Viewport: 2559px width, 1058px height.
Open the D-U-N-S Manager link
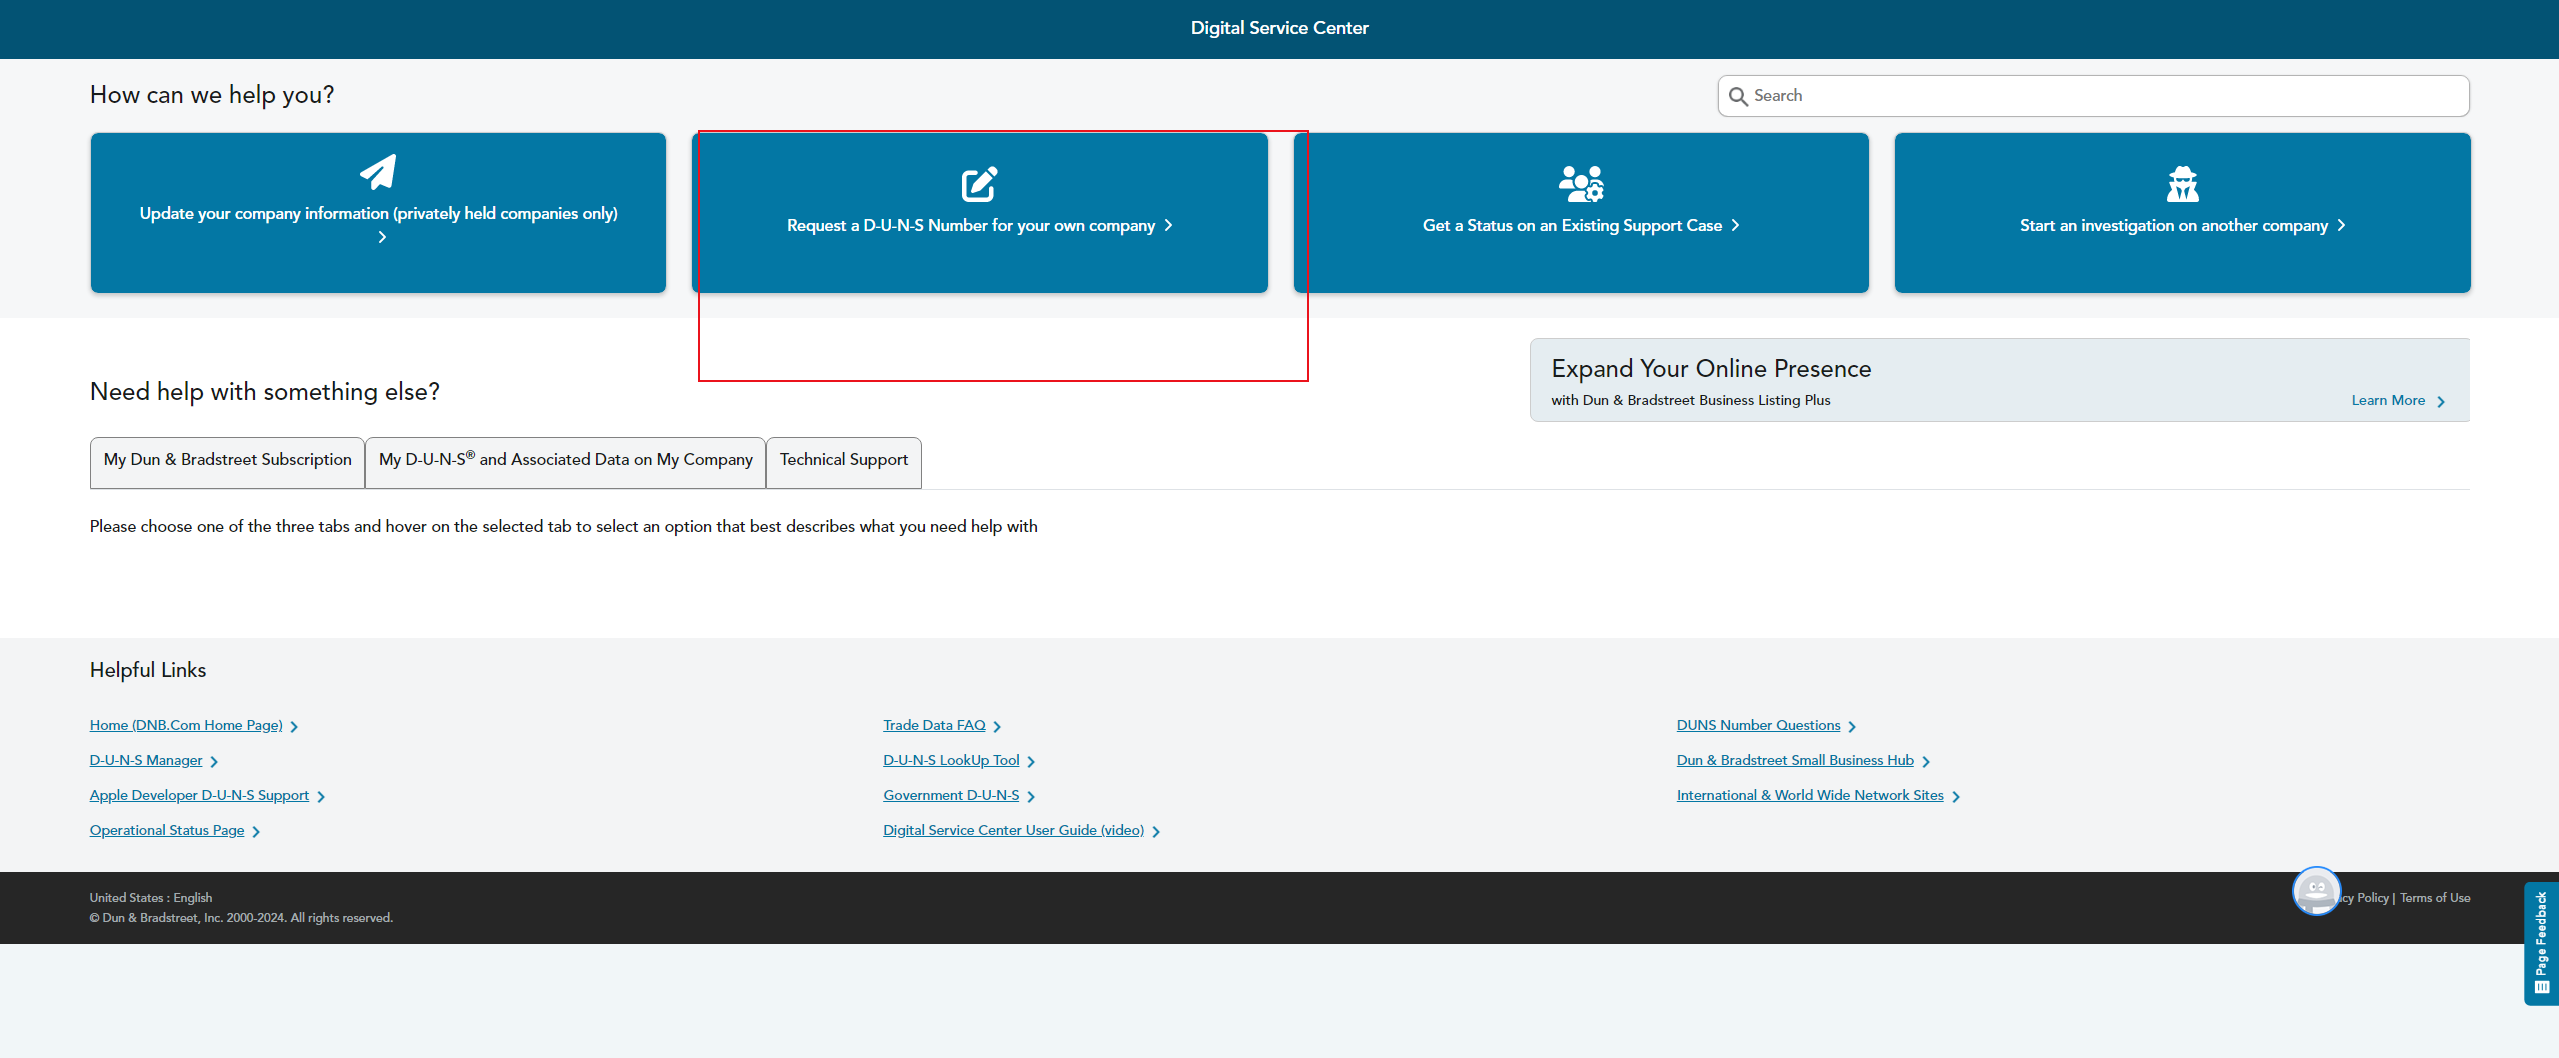[146, 760]
